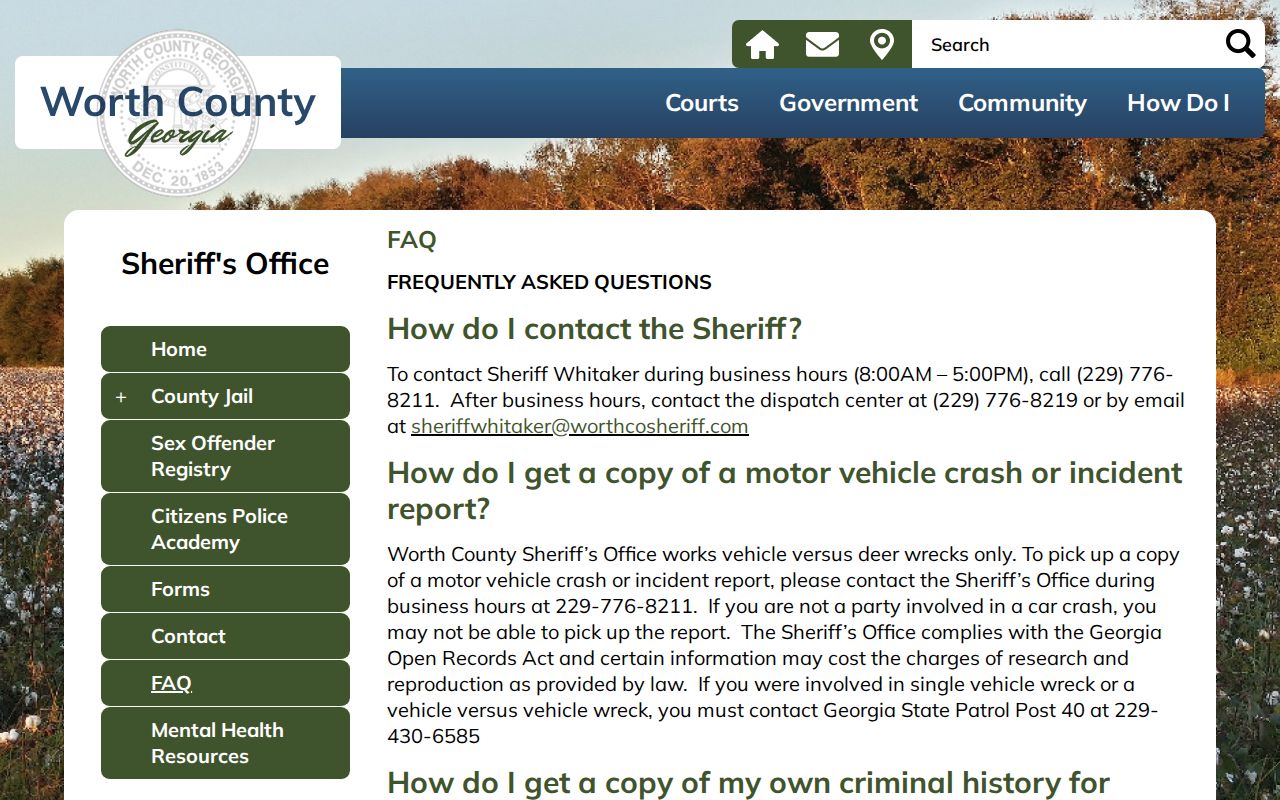Open the Community menu
Image resolution: width=1280 pixels, height=800 pixels.
click(1022, 103)
